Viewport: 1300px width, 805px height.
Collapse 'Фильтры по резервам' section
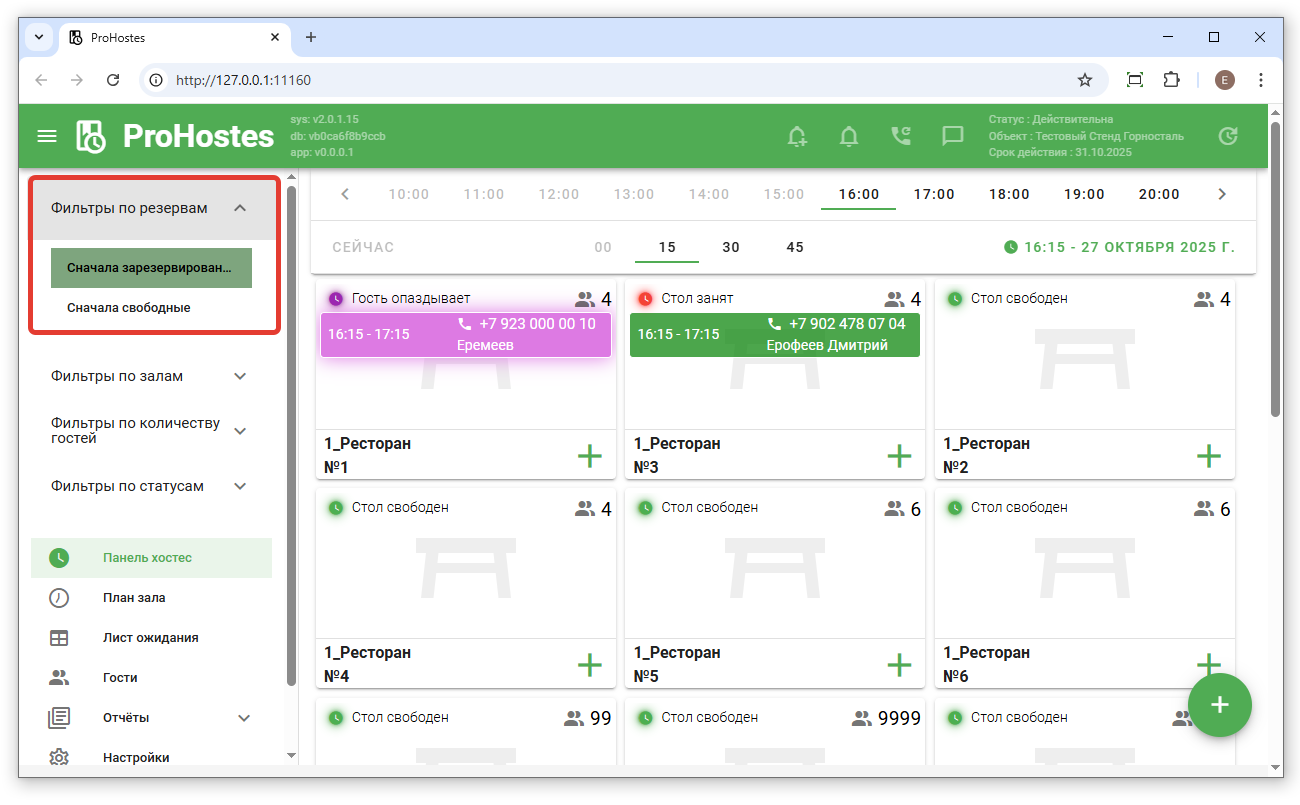pyautogui.click(x=239, y=208)
